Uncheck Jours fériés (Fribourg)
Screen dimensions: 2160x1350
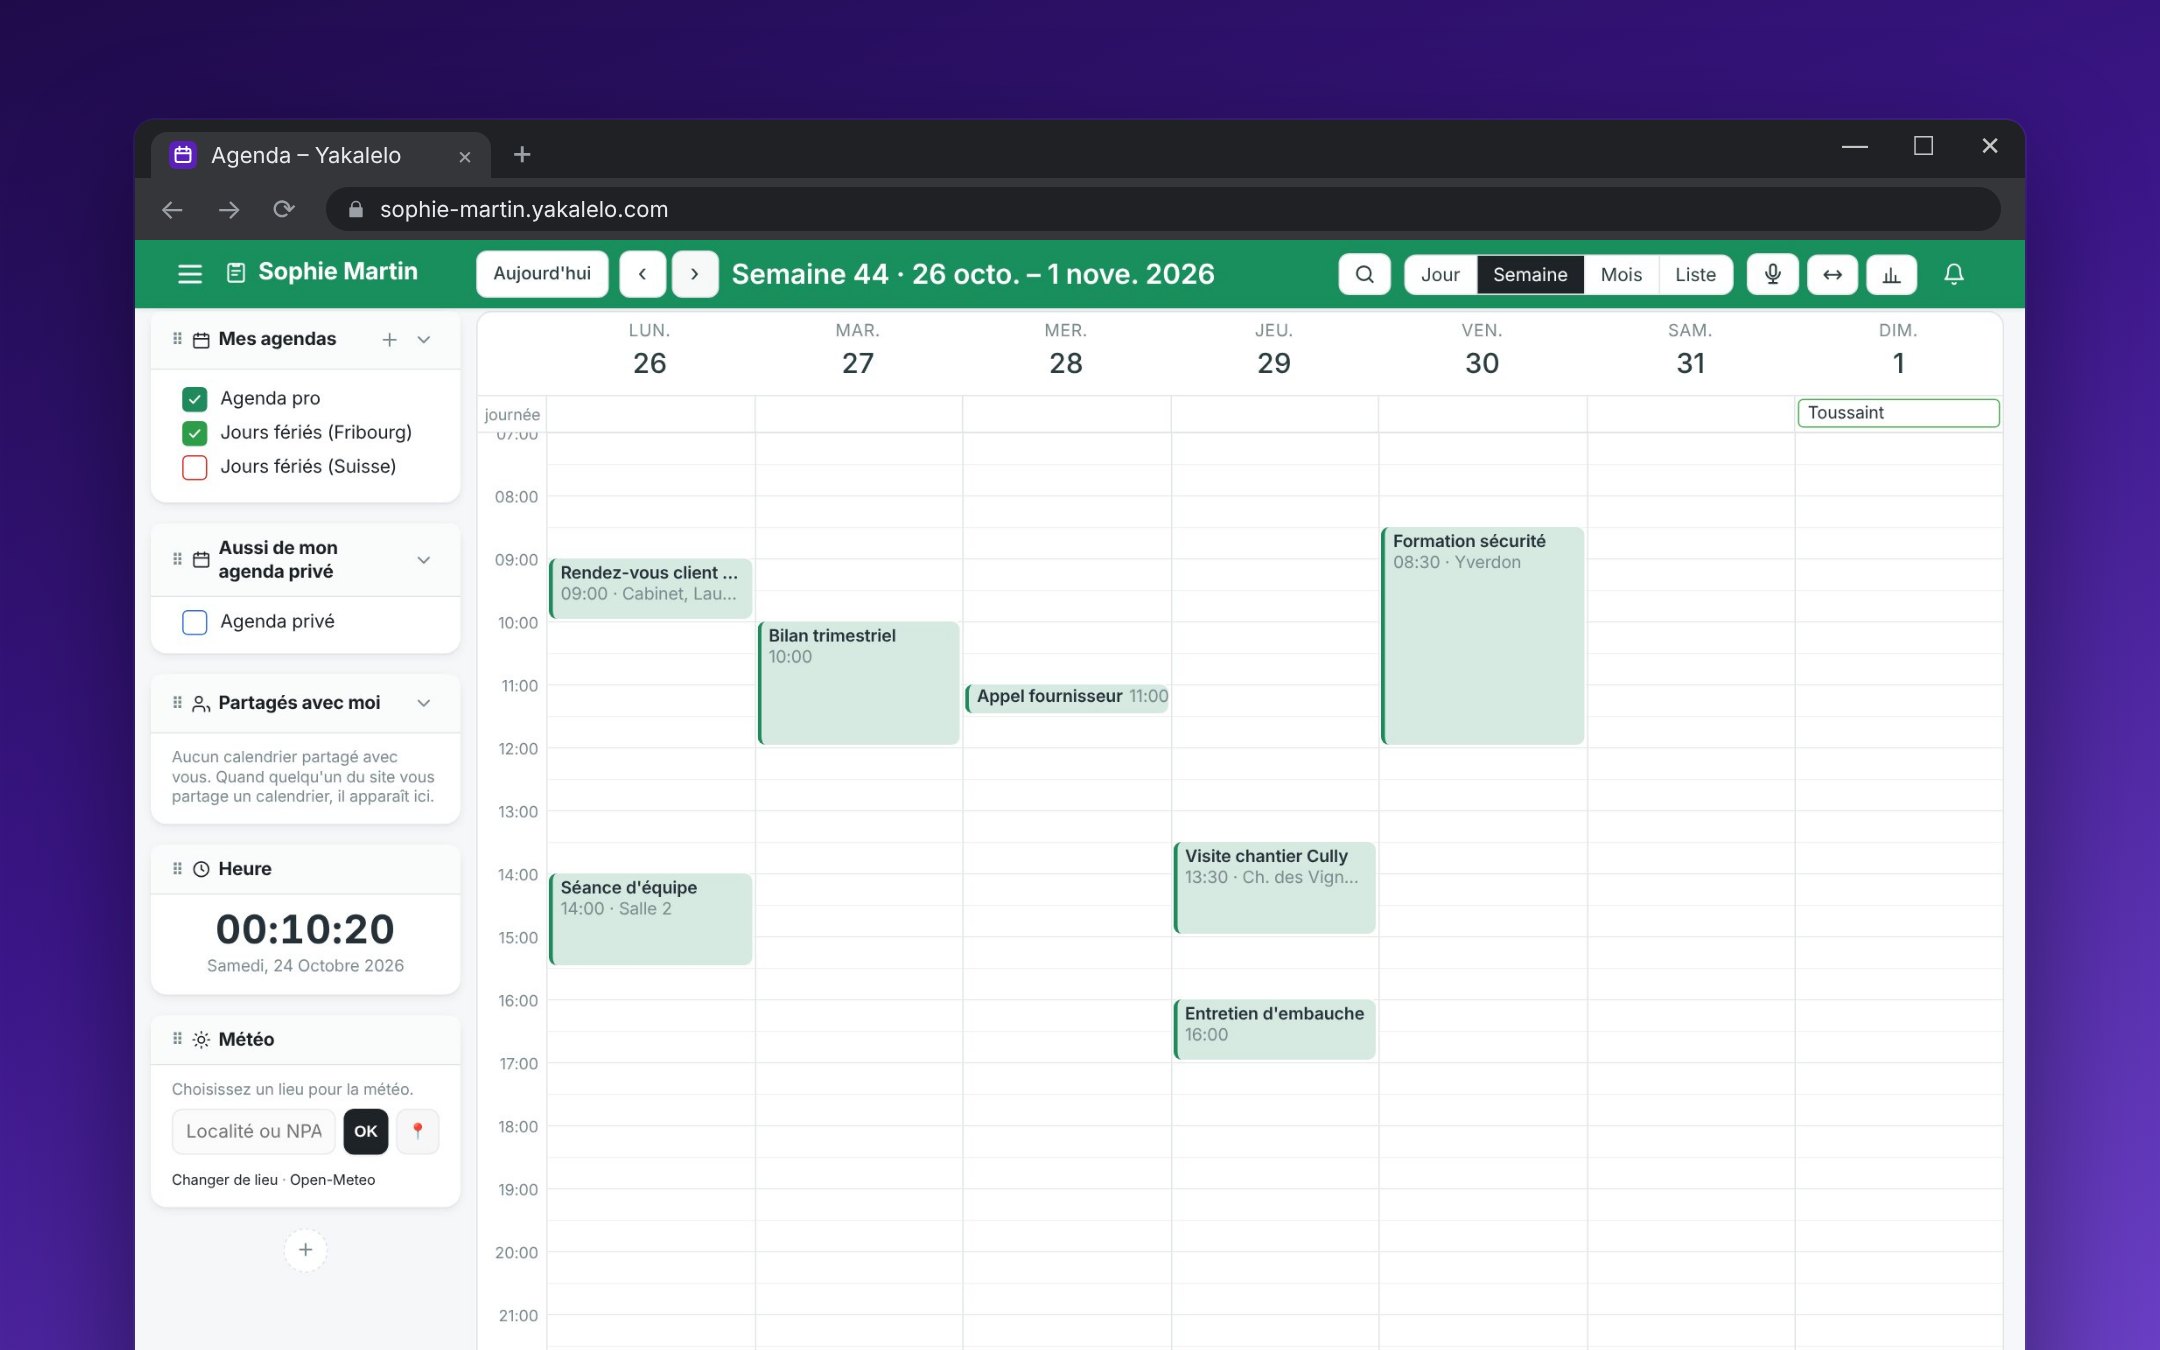(194, 433)
